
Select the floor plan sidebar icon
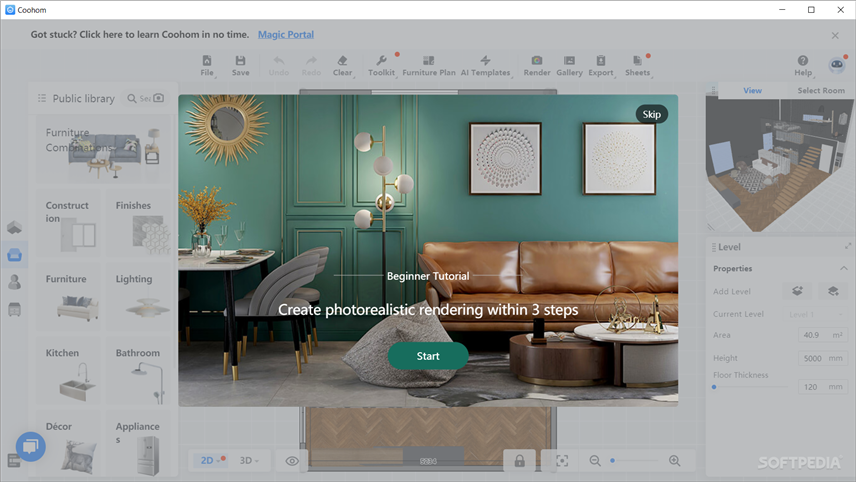[14, 227]
